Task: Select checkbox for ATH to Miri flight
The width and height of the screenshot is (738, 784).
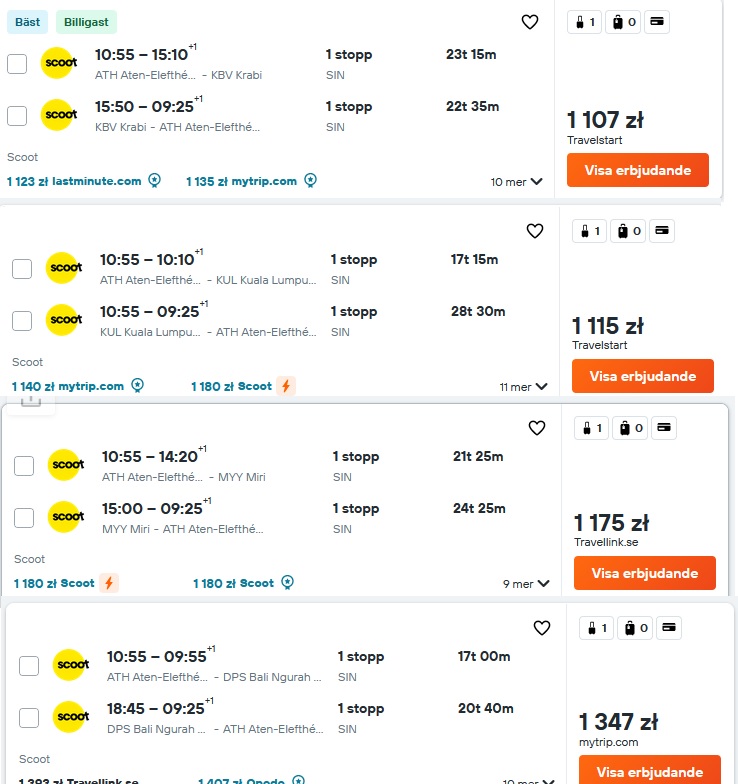Action: tap(24, 466)
